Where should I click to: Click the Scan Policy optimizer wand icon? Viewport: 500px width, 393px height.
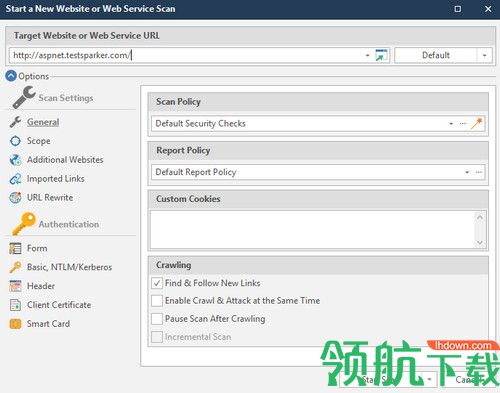coord(477,123)
